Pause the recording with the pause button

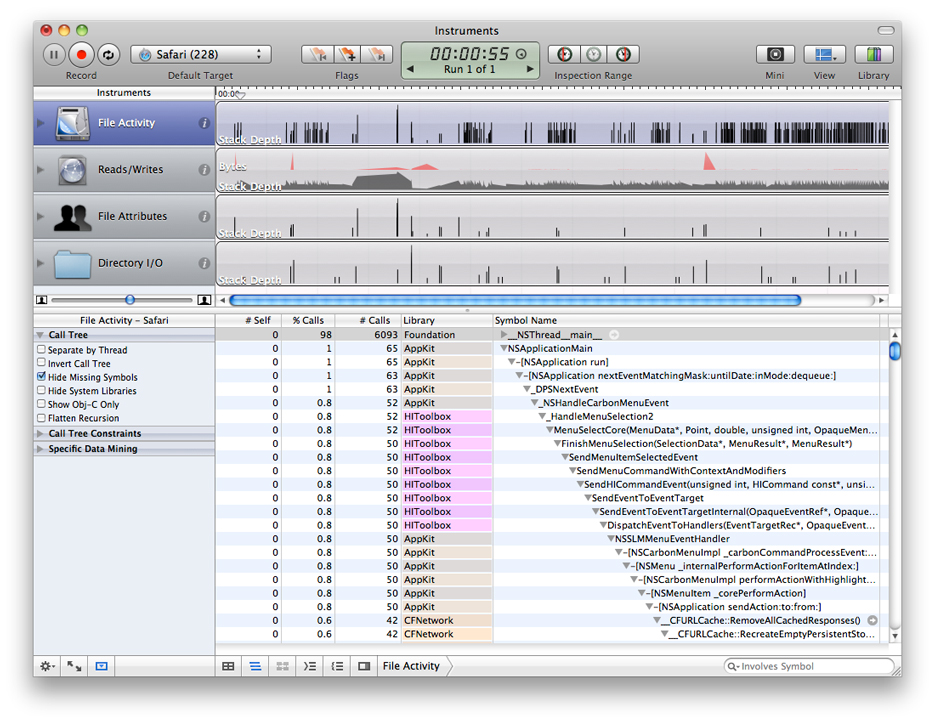pyautogui.click(x=54, y=55)
